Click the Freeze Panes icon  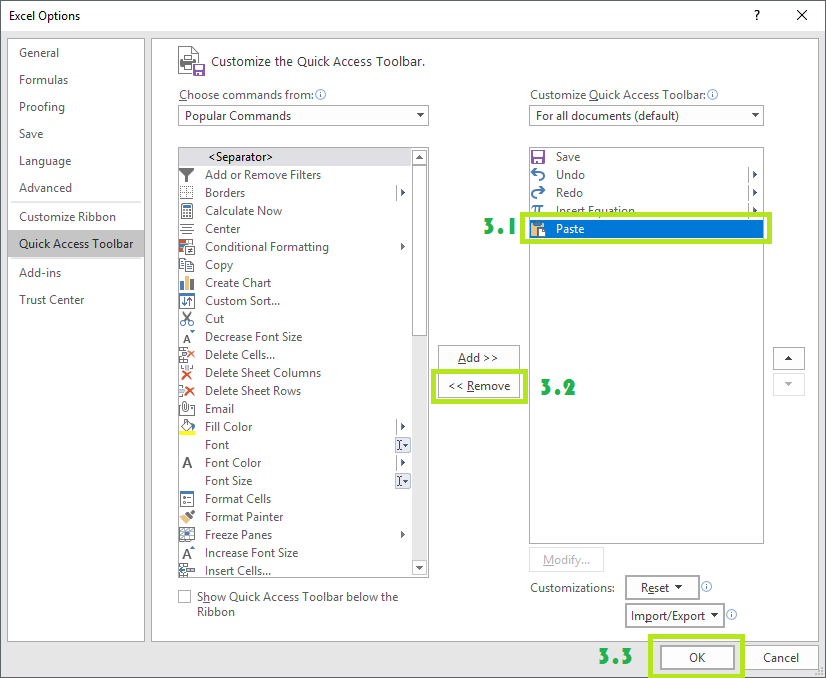pyautogui.click(x=186, y=535)
